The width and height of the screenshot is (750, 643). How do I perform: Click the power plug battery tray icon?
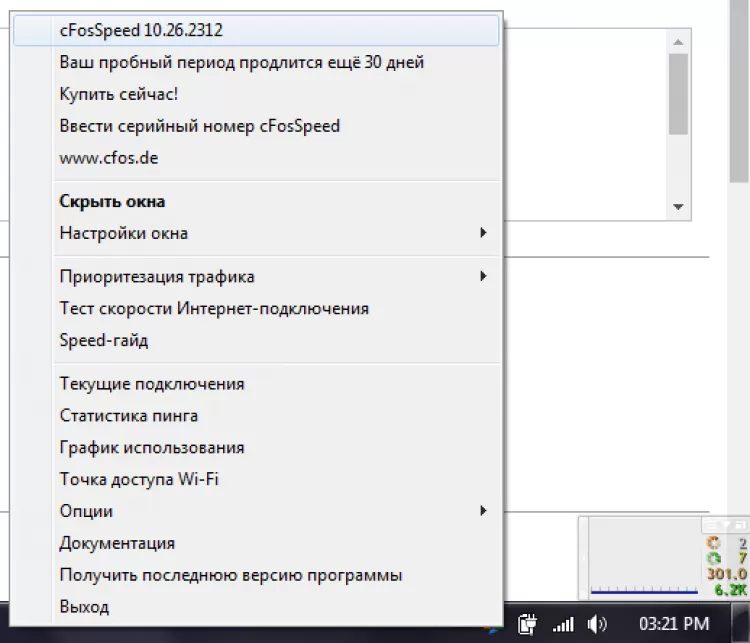[x=527, y=624]
